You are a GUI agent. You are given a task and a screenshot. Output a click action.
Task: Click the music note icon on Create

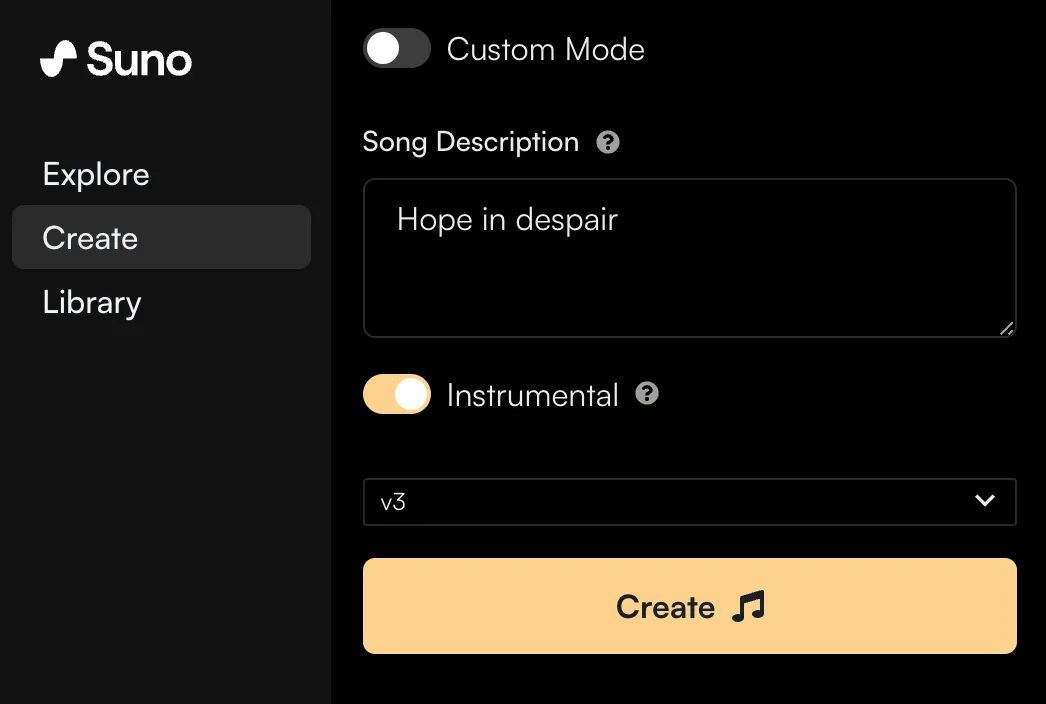748,606
